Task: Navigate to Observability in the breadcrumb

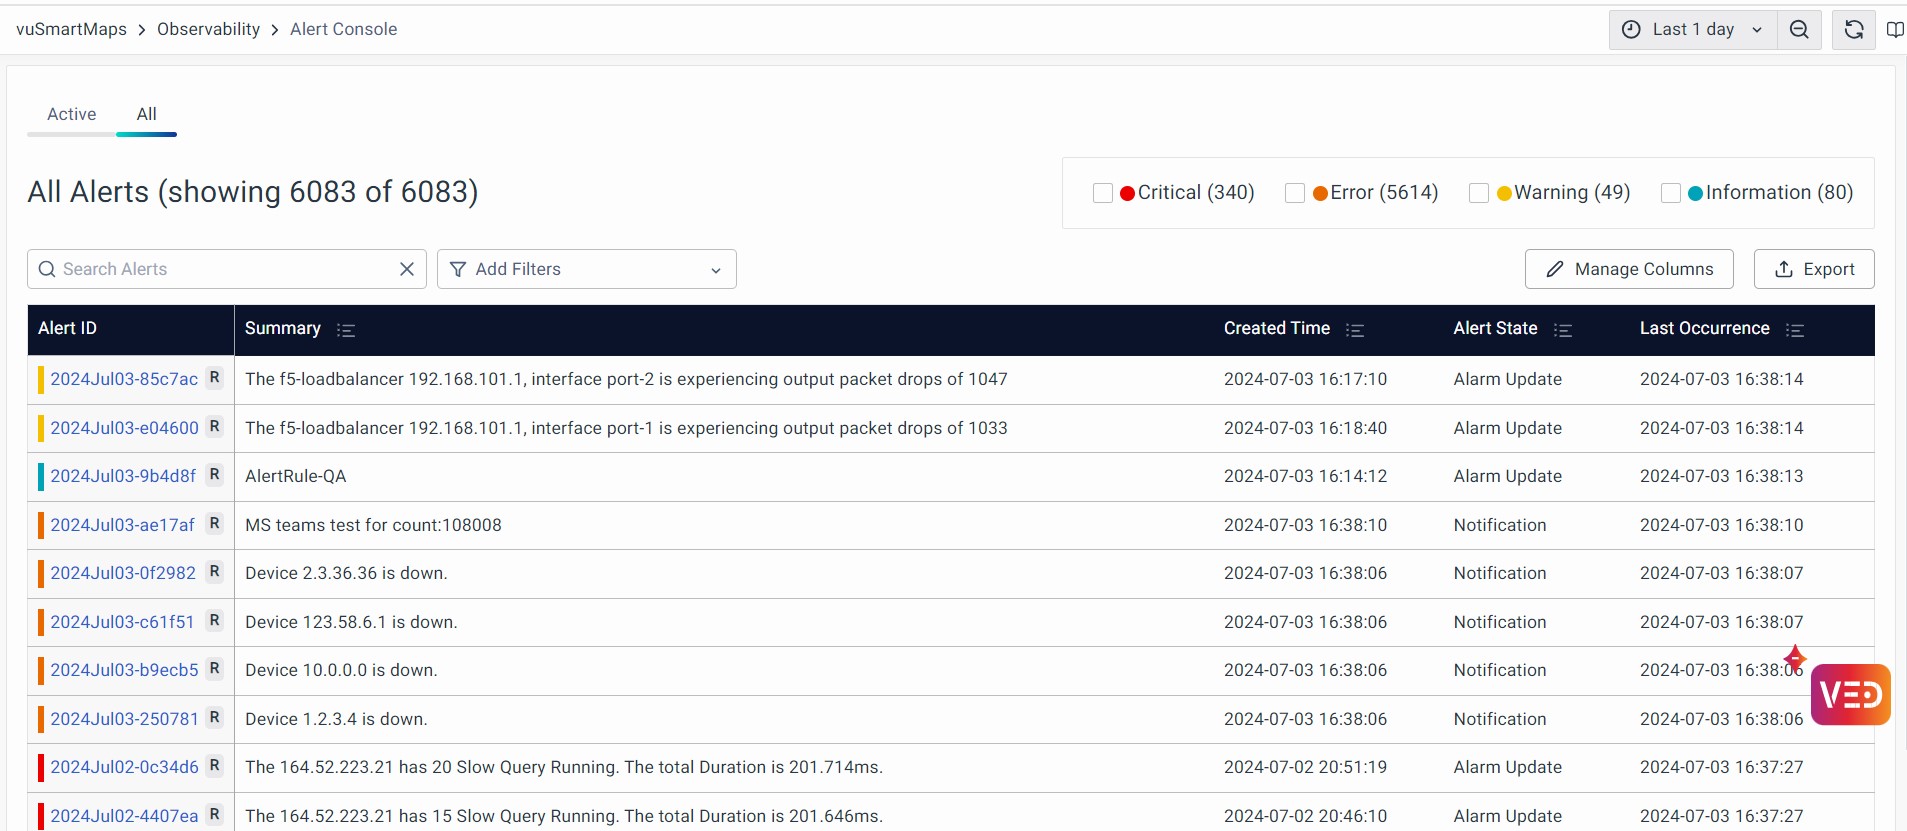Action: coord(208,29)
